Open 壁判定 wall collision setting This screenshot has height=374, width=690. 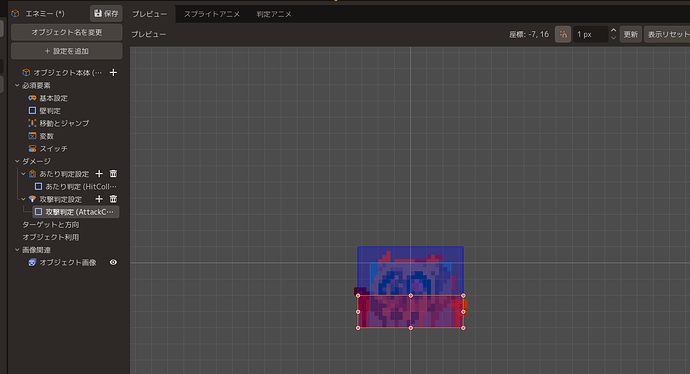pos(50,111)
